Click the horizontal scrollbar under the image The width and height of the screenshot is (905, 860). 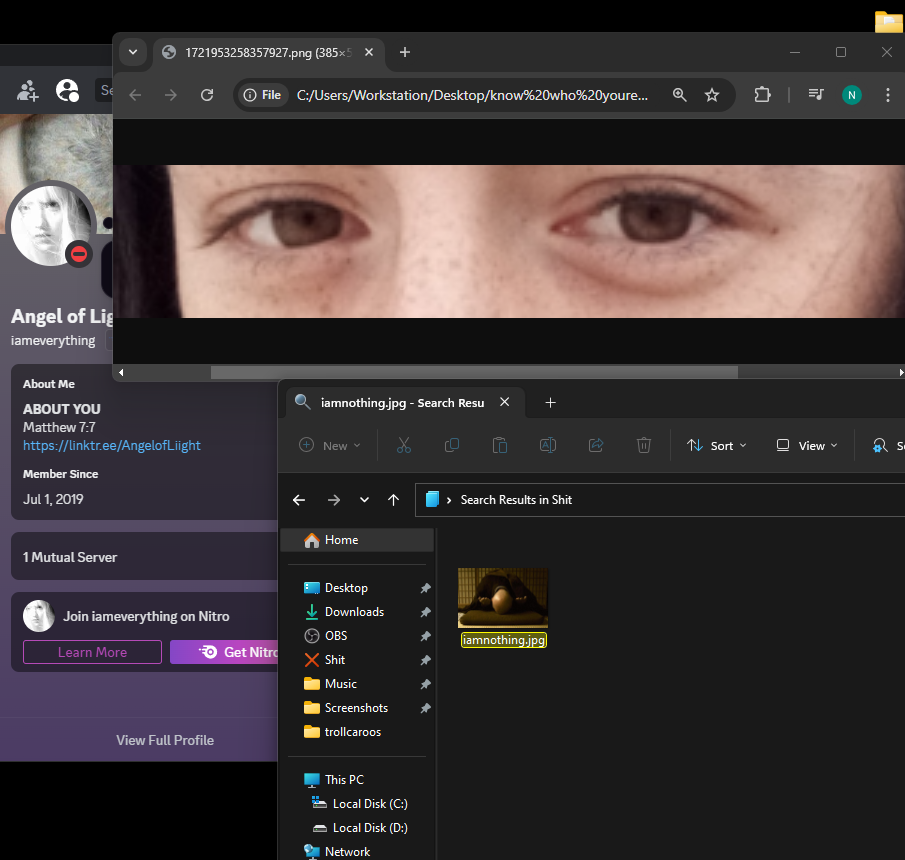tap(473, 372)
